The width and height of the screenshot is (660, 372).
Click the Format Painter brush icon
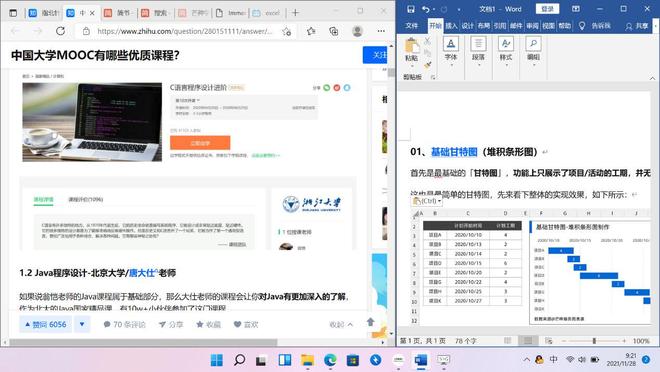(x=428, y=65)
